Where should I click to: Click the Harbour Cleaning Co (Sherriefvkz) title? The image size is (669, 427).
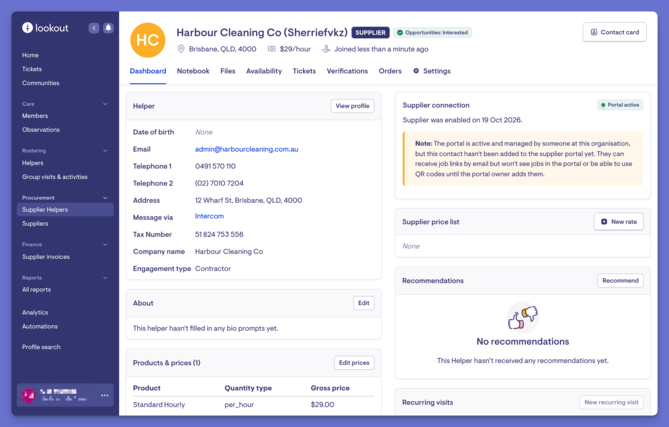click(262, 33)
